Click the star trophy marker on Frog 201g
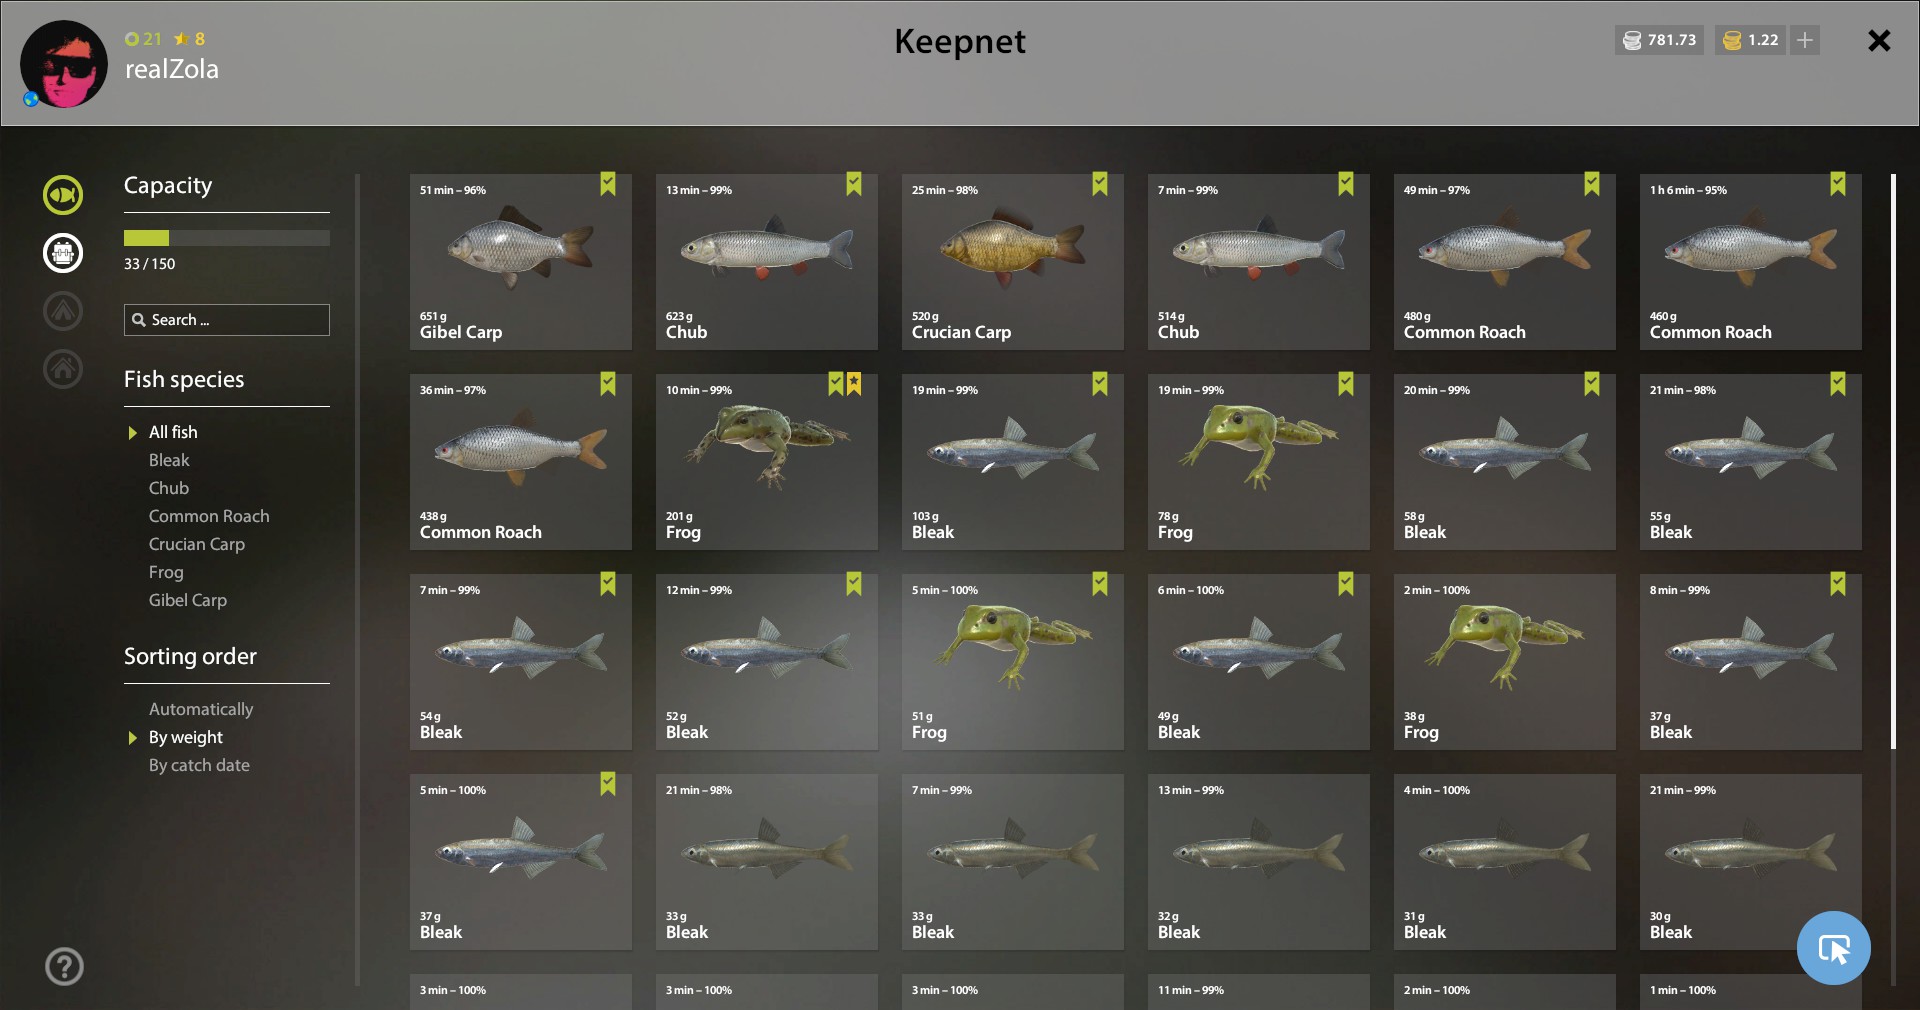The image size is (1920, 1010). click(854, 383)
